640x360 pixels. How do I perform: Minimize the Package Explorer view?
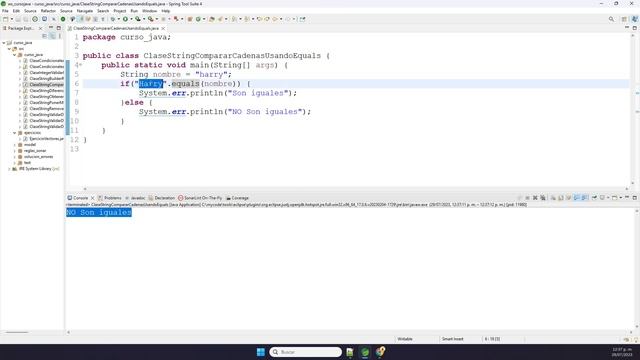51,28
